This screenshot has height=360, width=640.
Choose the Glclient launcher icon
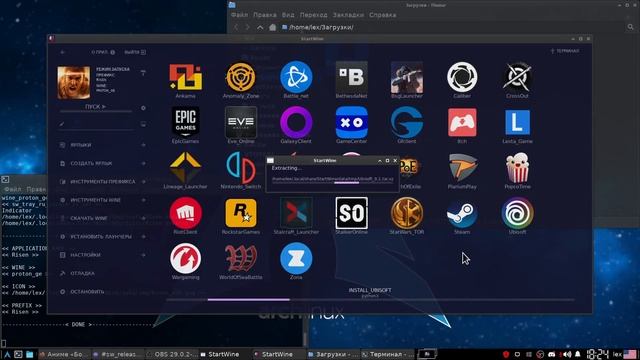click(x=407, y=122)
